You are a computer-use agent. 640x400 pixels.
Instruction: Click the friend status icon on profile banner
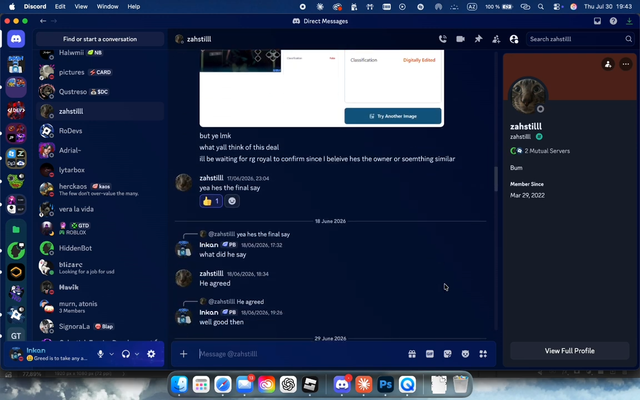pos(608,64)
